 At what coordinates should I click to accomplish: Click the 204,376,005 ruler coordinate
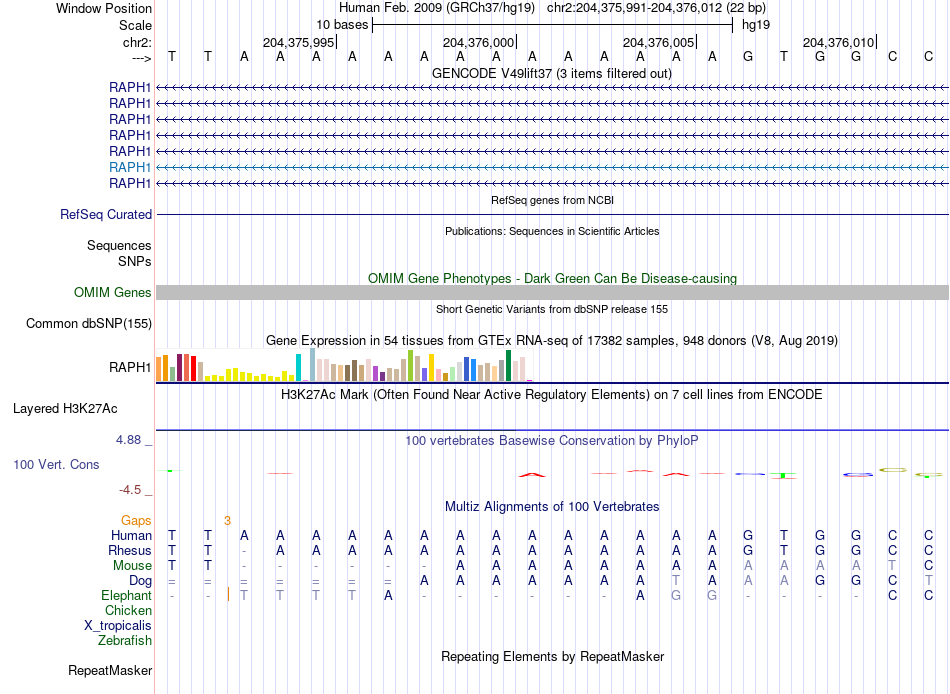pos(658,42)
